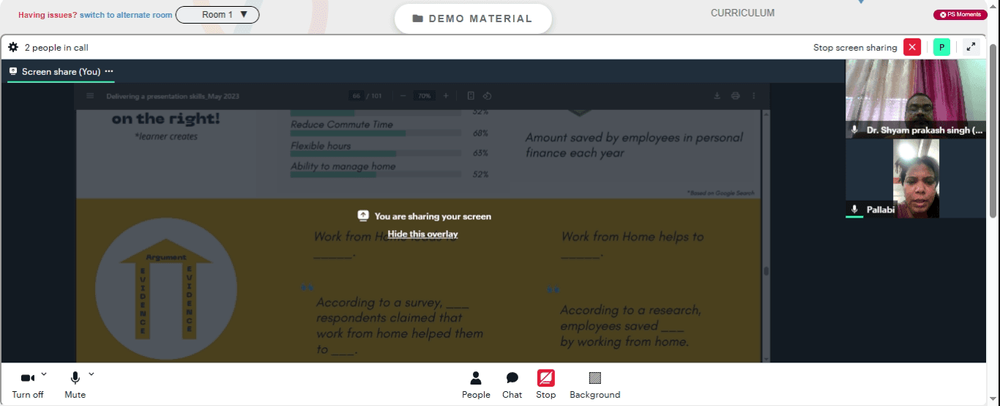Click PDF zoom level 70% field
Image resolution: width=1000 pixels, height=406 pixels.
pos(423,96)
